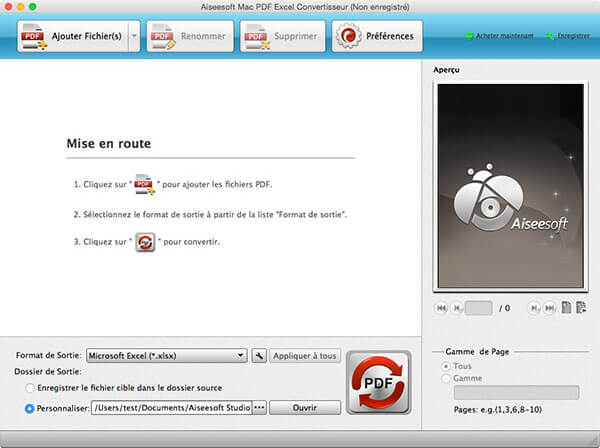Image resolution: width=600 pixels, height=448 pixels.
Task: Click the Ajouter Fichier(s) PDF button
Action: click(x=71, y=37)
